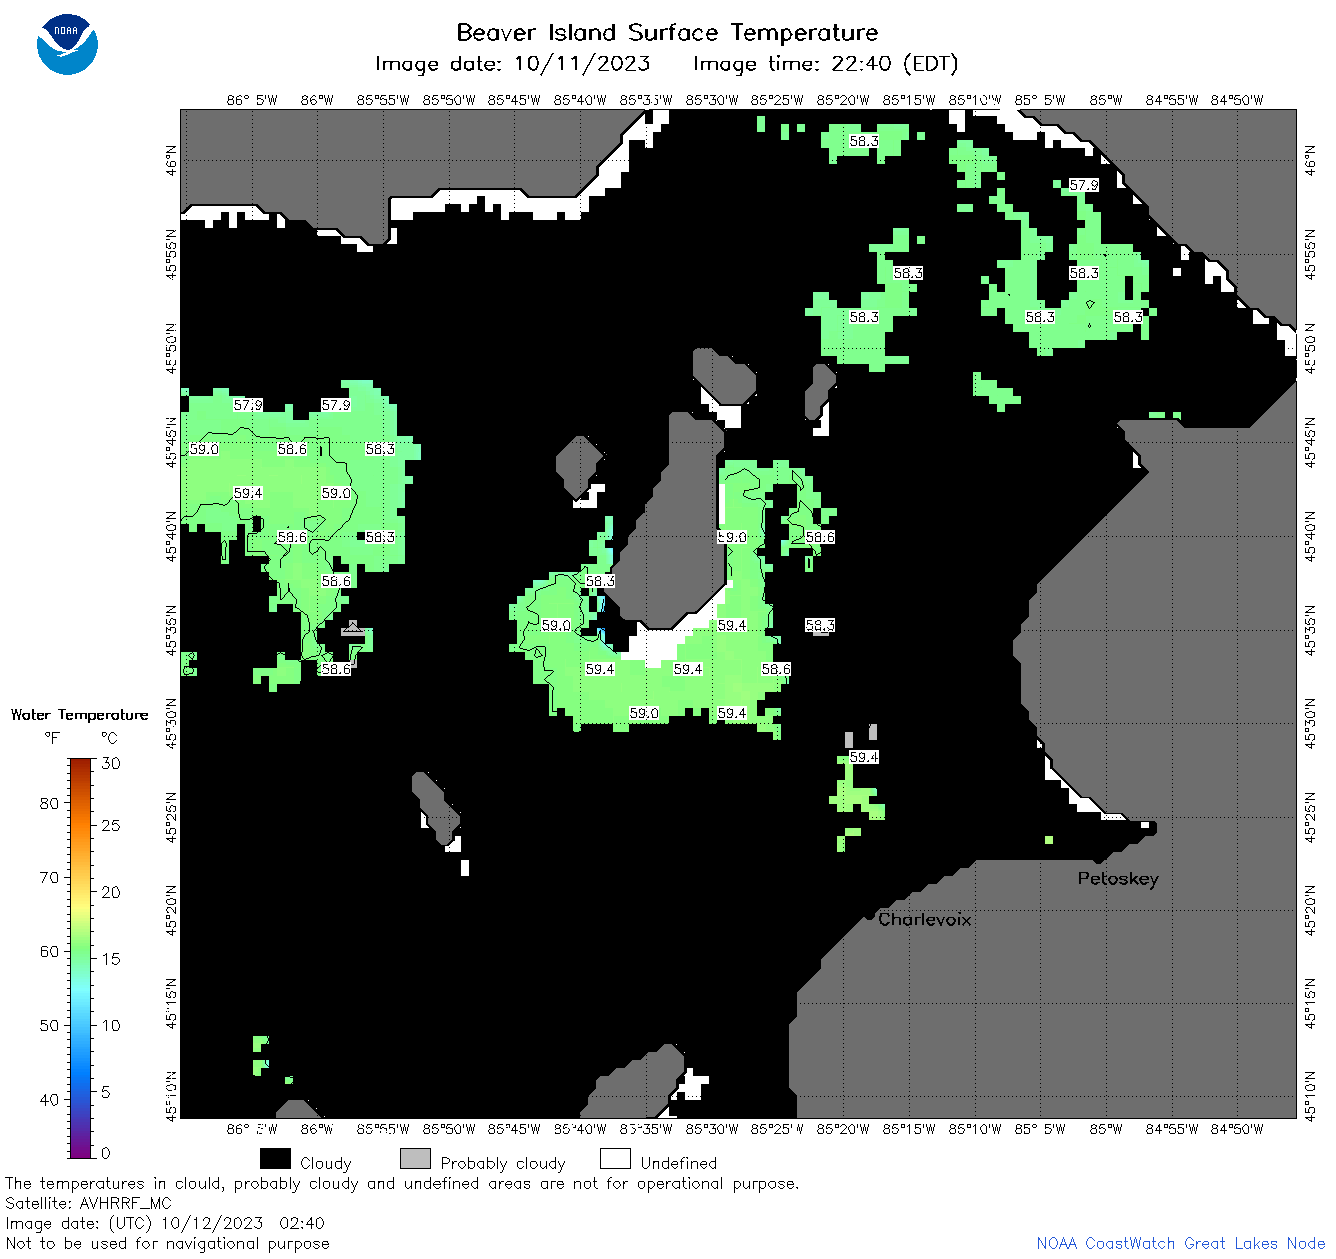Viewport: 1336px width, 1259px height.
Task: Select the gray Probably cloudy legend swatch
Action: (415, 1158)
